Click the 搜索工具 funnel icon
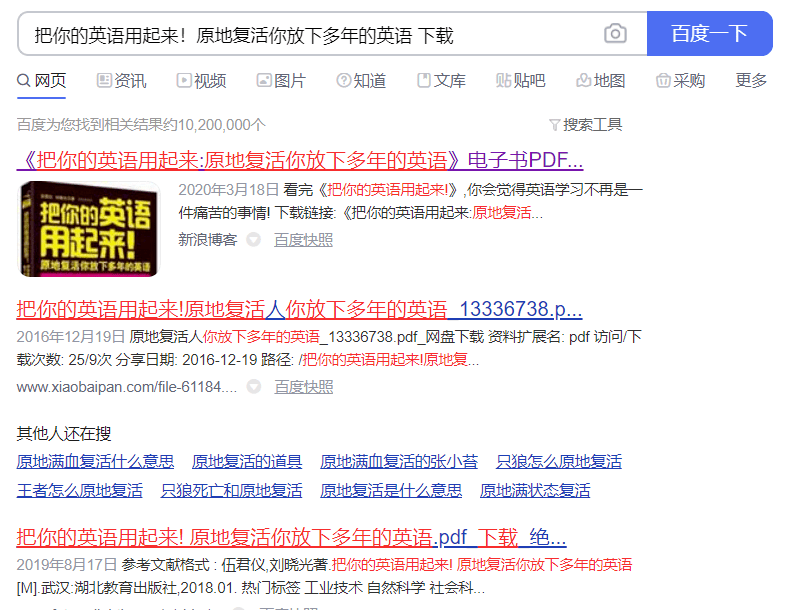Screen dimensions: 790x610 [x=555, y=125]
